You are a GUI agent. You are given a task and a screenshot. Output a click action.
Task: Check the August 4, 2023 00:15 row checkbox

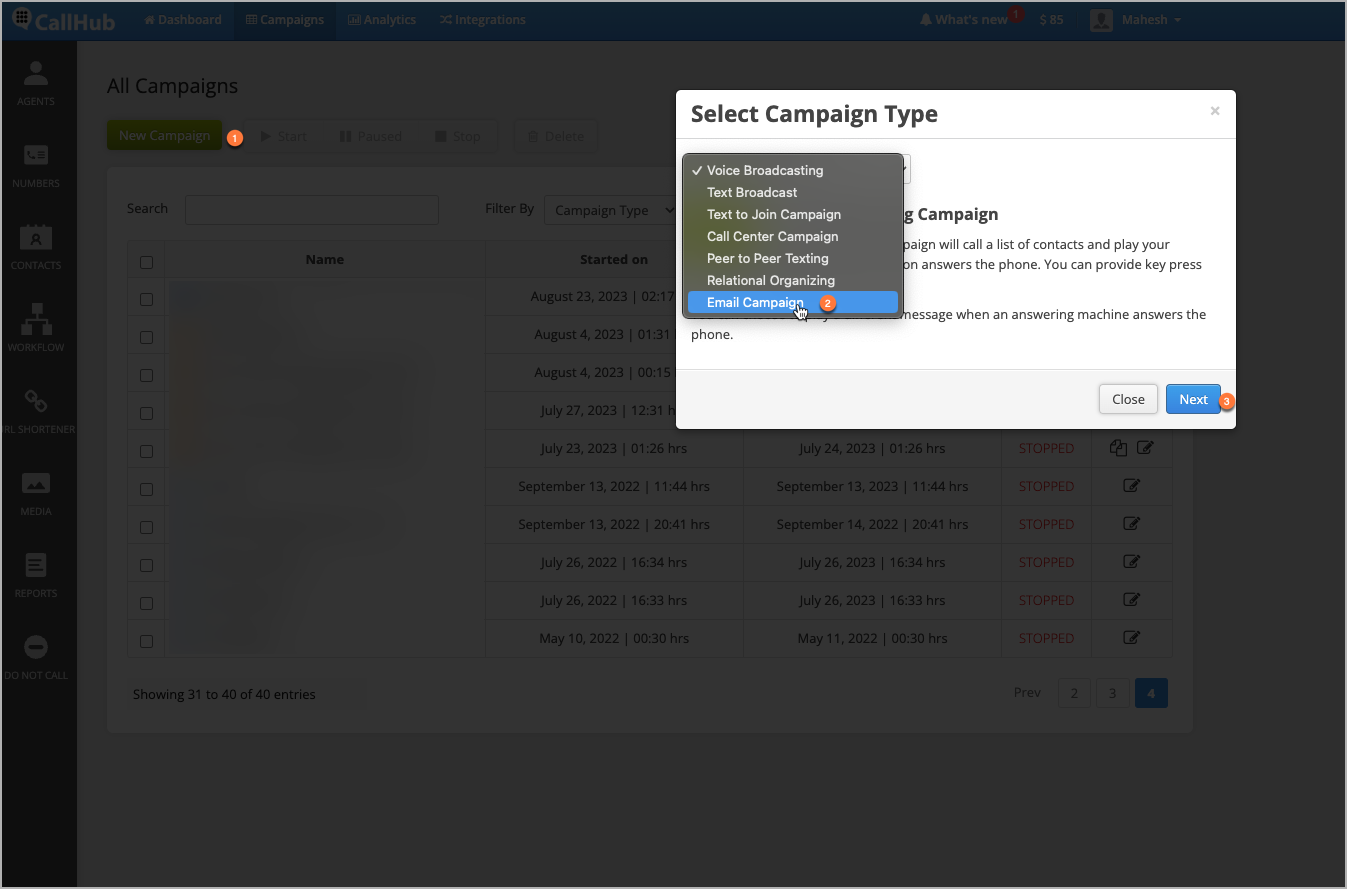click(x=147, y=375)
